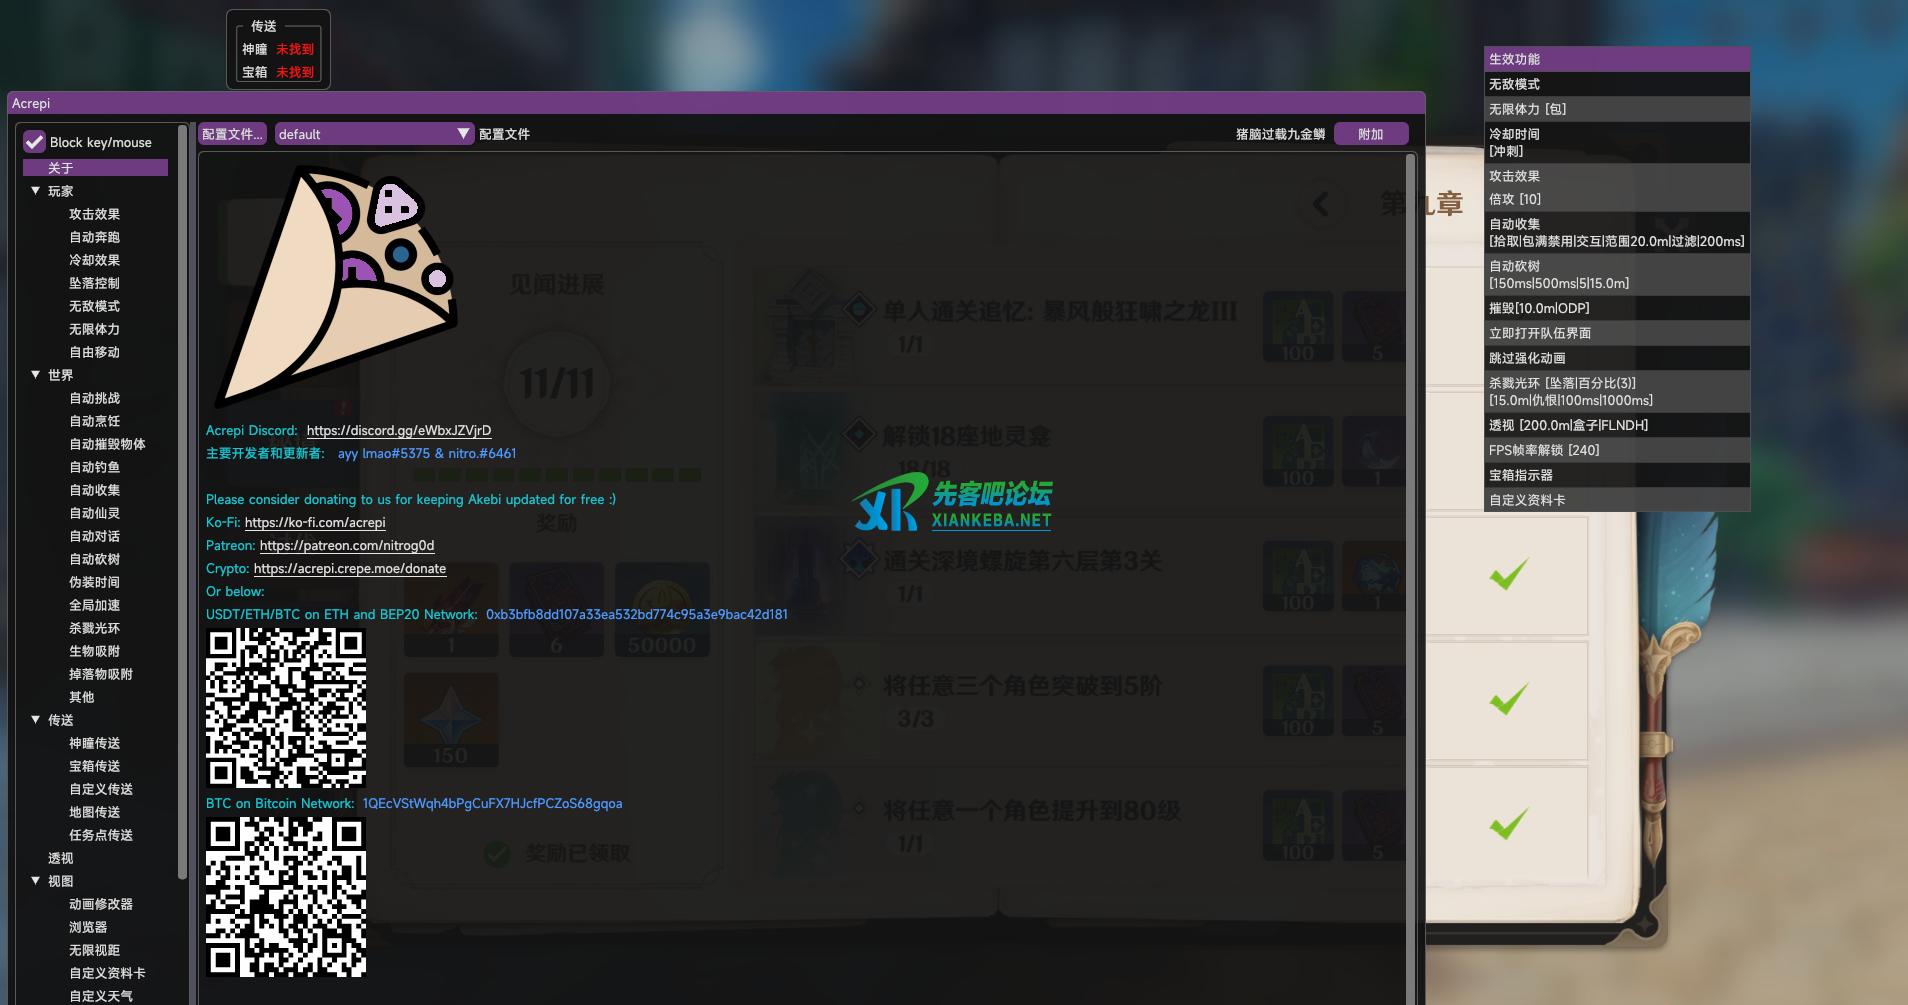
Task: Collapse the 传送 tree section
Action: (x=36, y=720)
